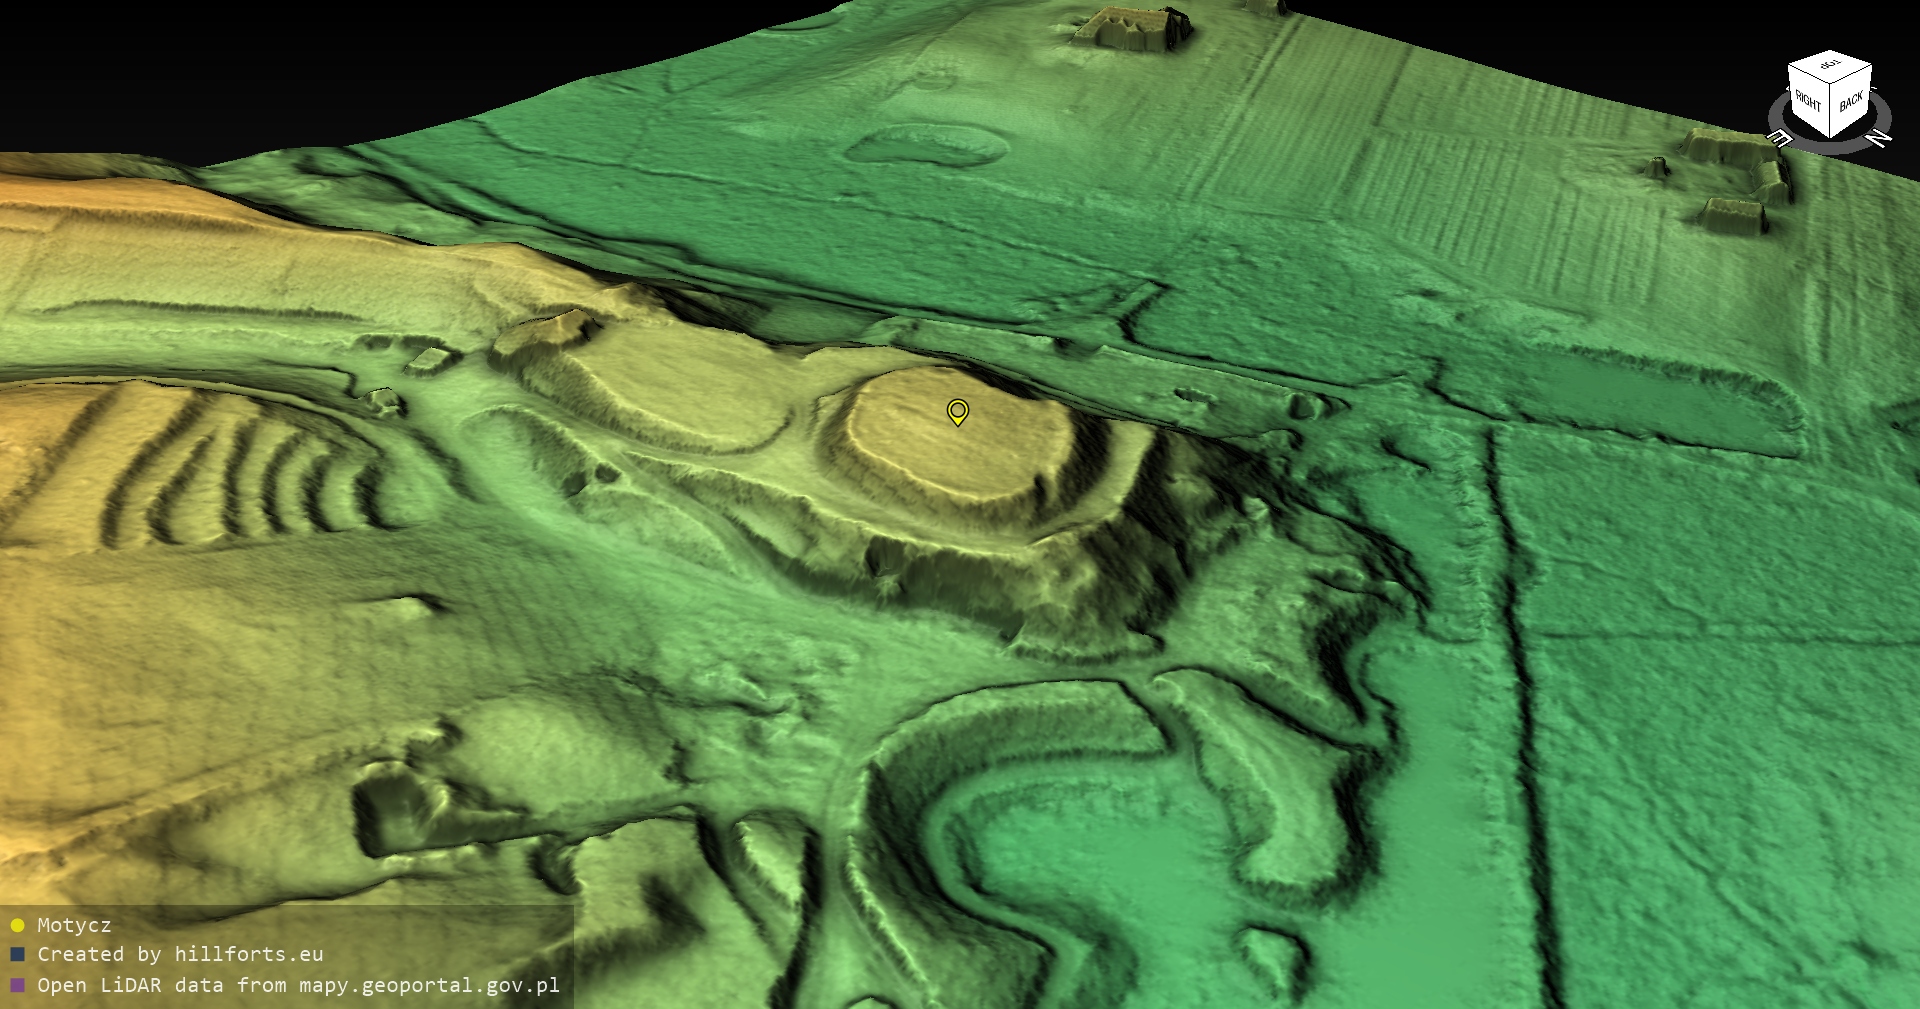Image resolution: width=1920 pixels, height=1009 pixels.
Task: Click the E compass letter on the ring
Action: 1780,138
